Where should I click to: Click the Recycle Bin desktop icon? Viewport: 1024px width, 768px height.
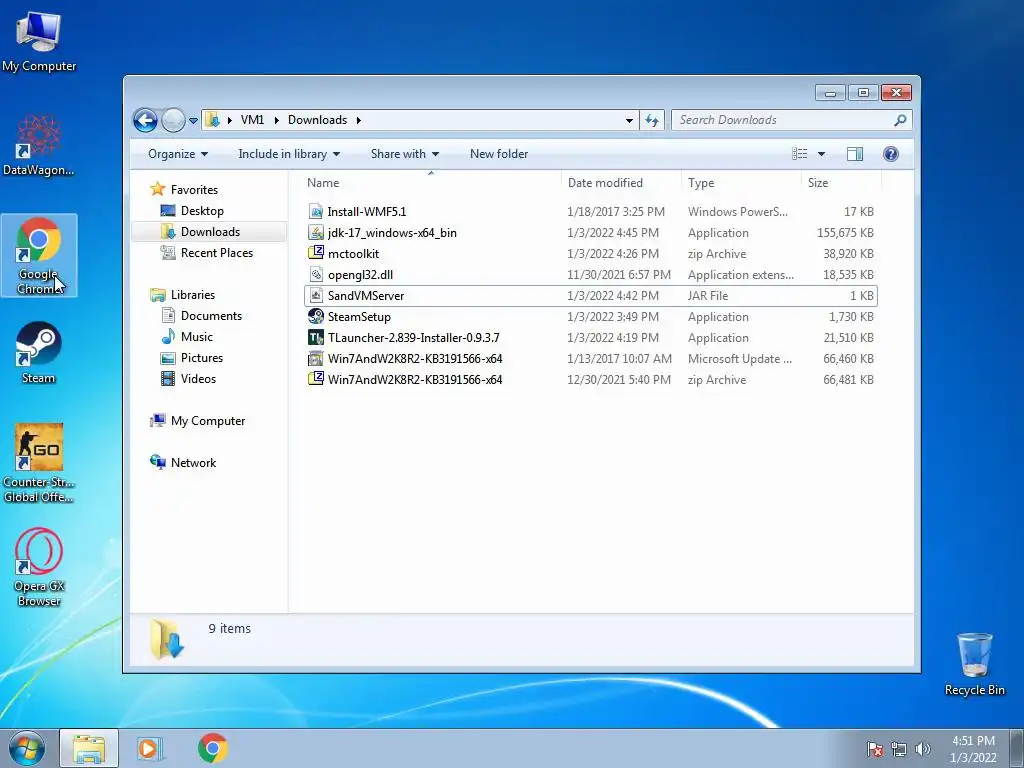tap(974, 664)
